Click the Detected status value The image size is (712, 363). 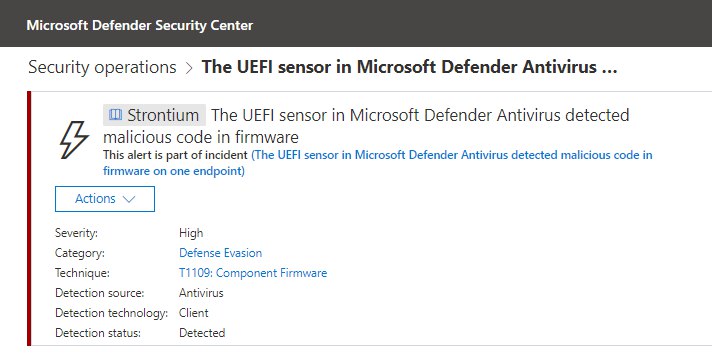click(x=202, y=333)
